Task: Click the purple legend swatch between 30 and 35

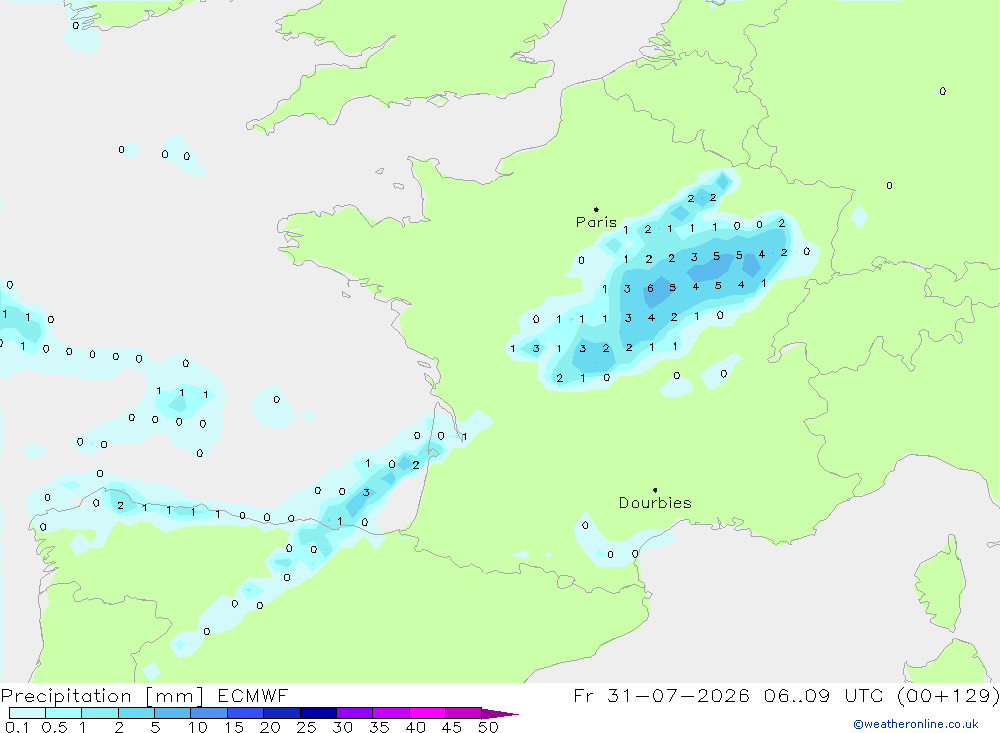Action: [354, 713]
